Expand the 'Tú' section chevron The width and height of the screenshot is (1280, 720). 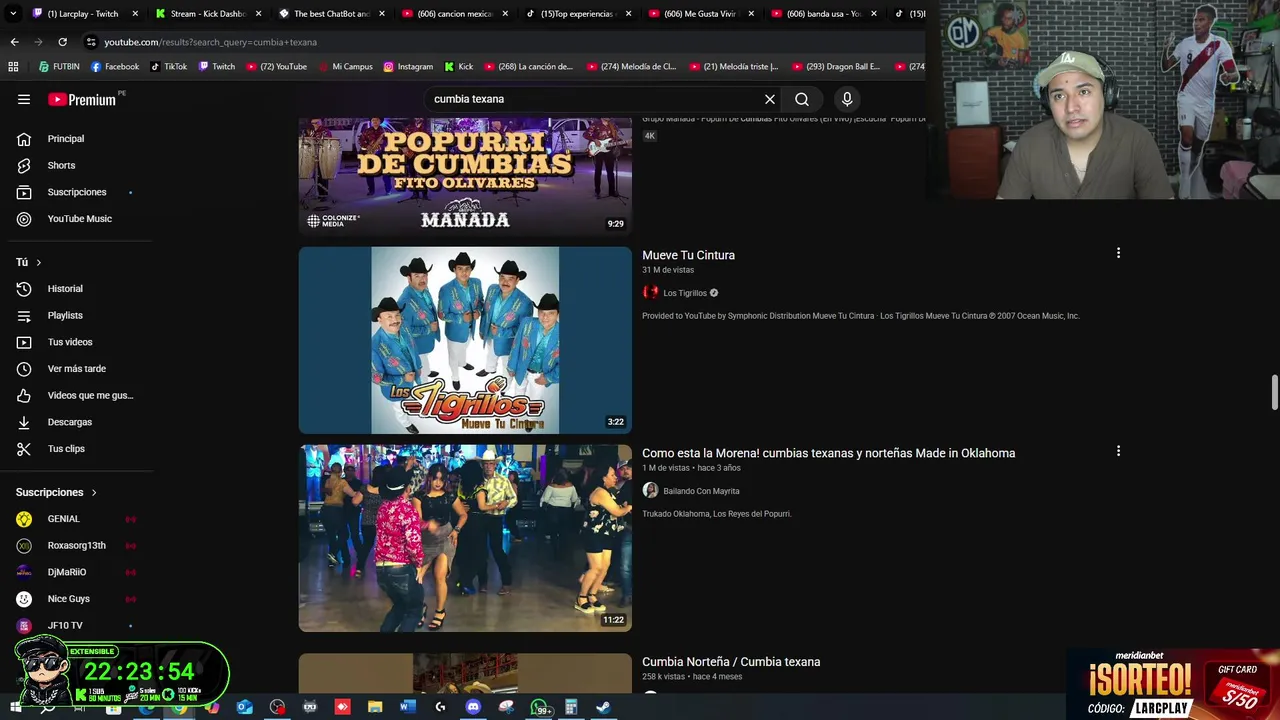[x=39, y=262]
